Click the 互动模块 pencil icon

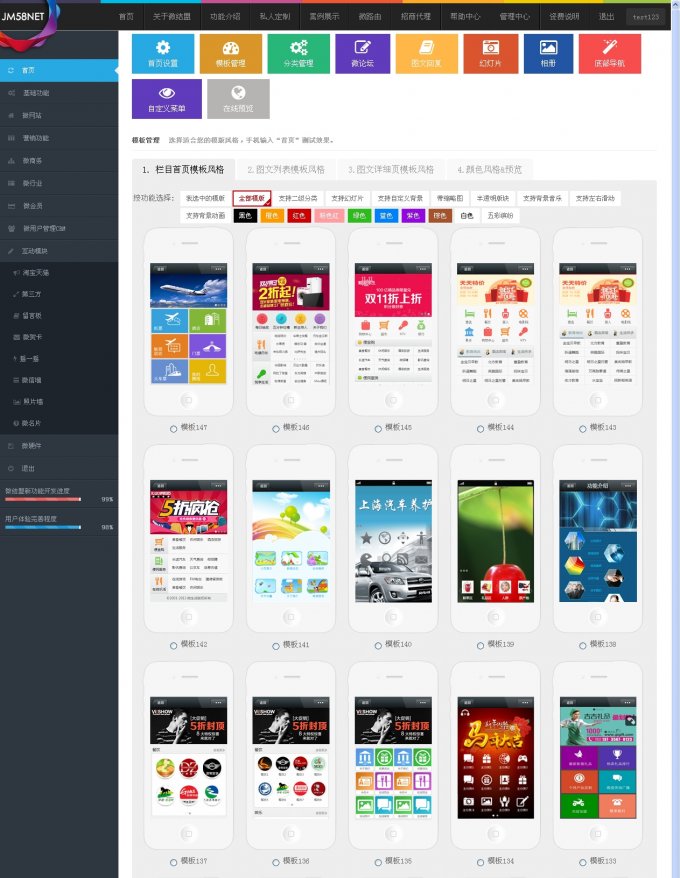click(x=11, y=251)
